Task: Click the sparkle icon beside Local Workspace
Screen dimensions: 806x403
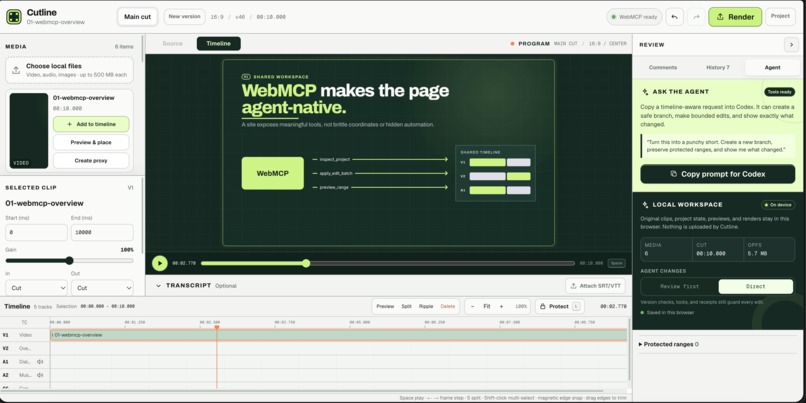Action: [x=645, y=205]
